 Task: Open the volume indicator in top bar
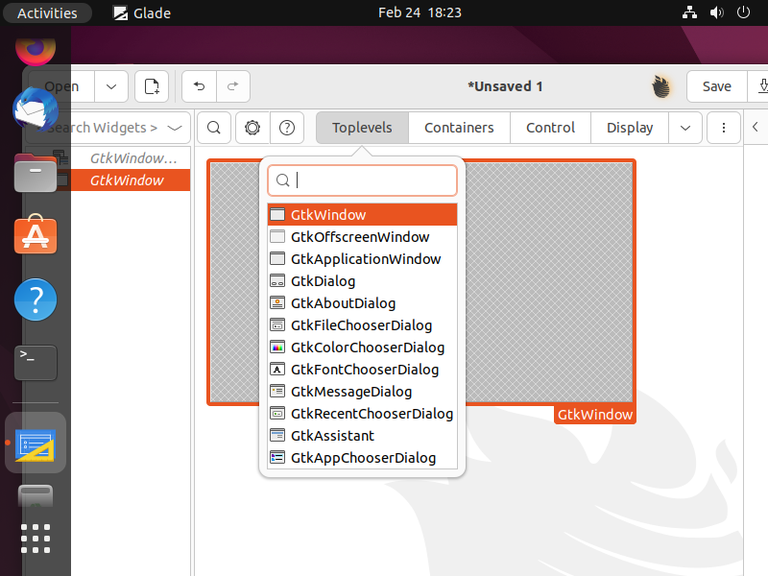click(717, 12)
